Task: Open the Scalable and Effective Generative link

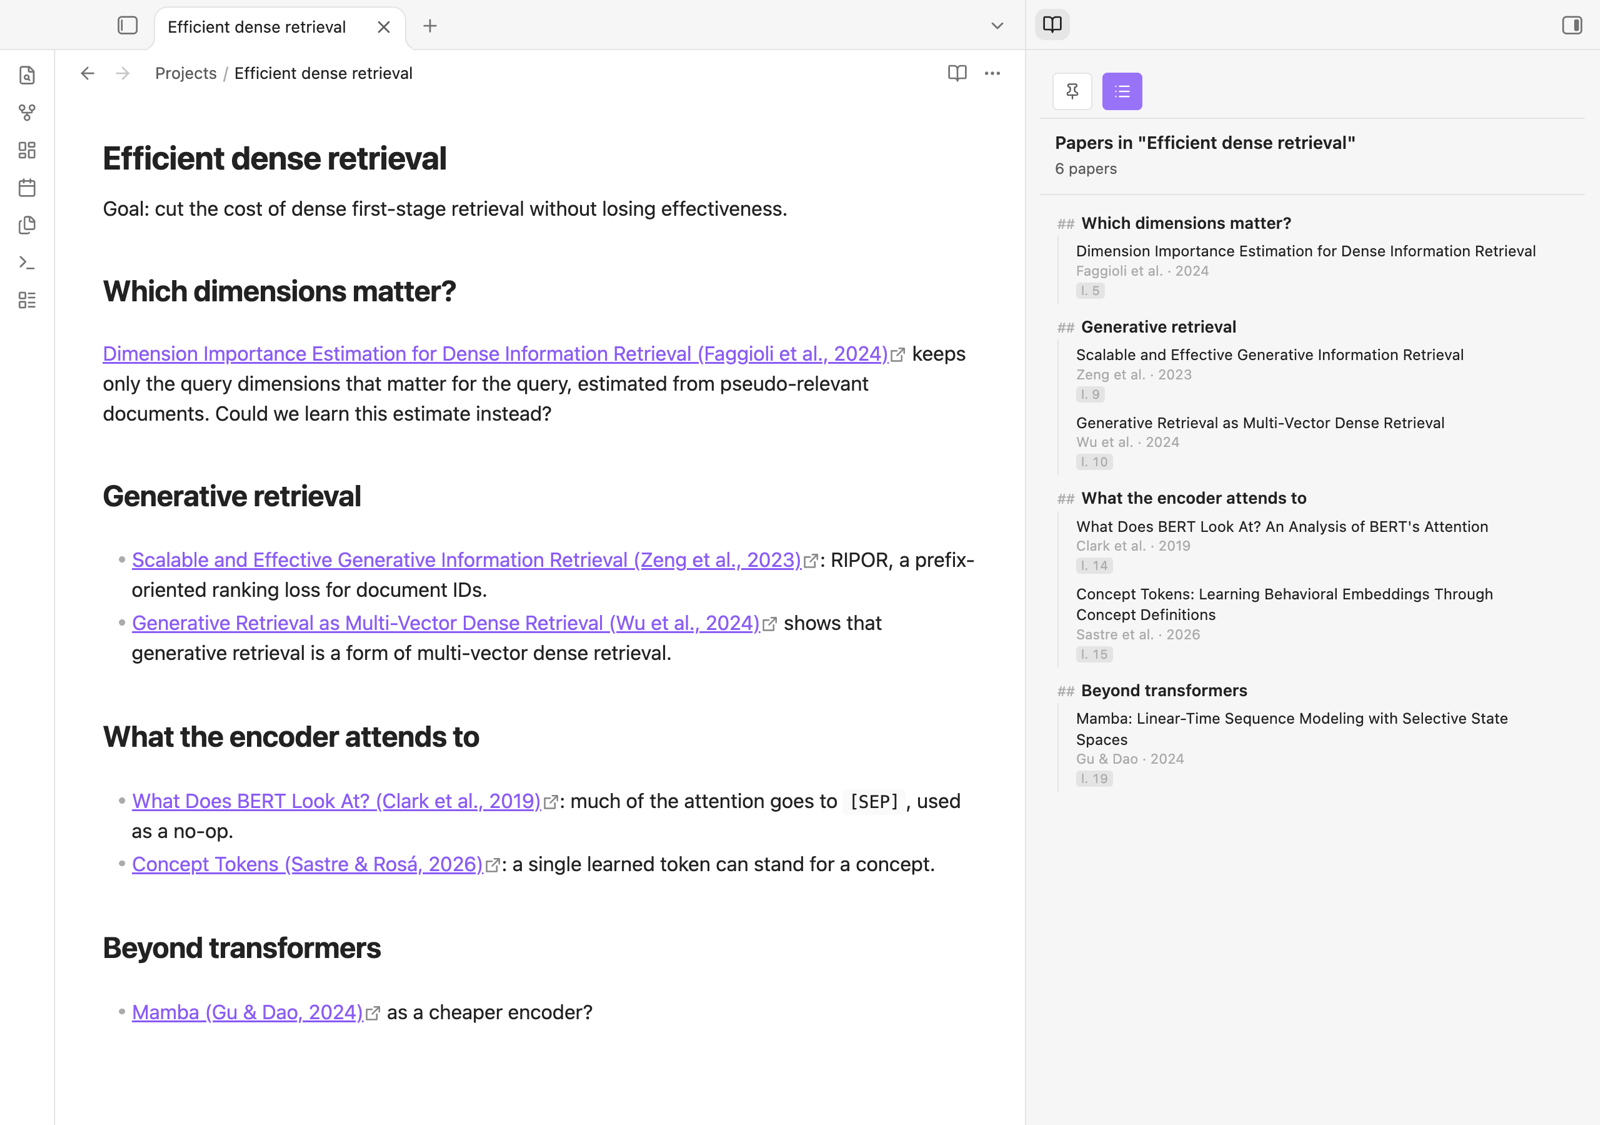Action: click(x=466, y=560)
